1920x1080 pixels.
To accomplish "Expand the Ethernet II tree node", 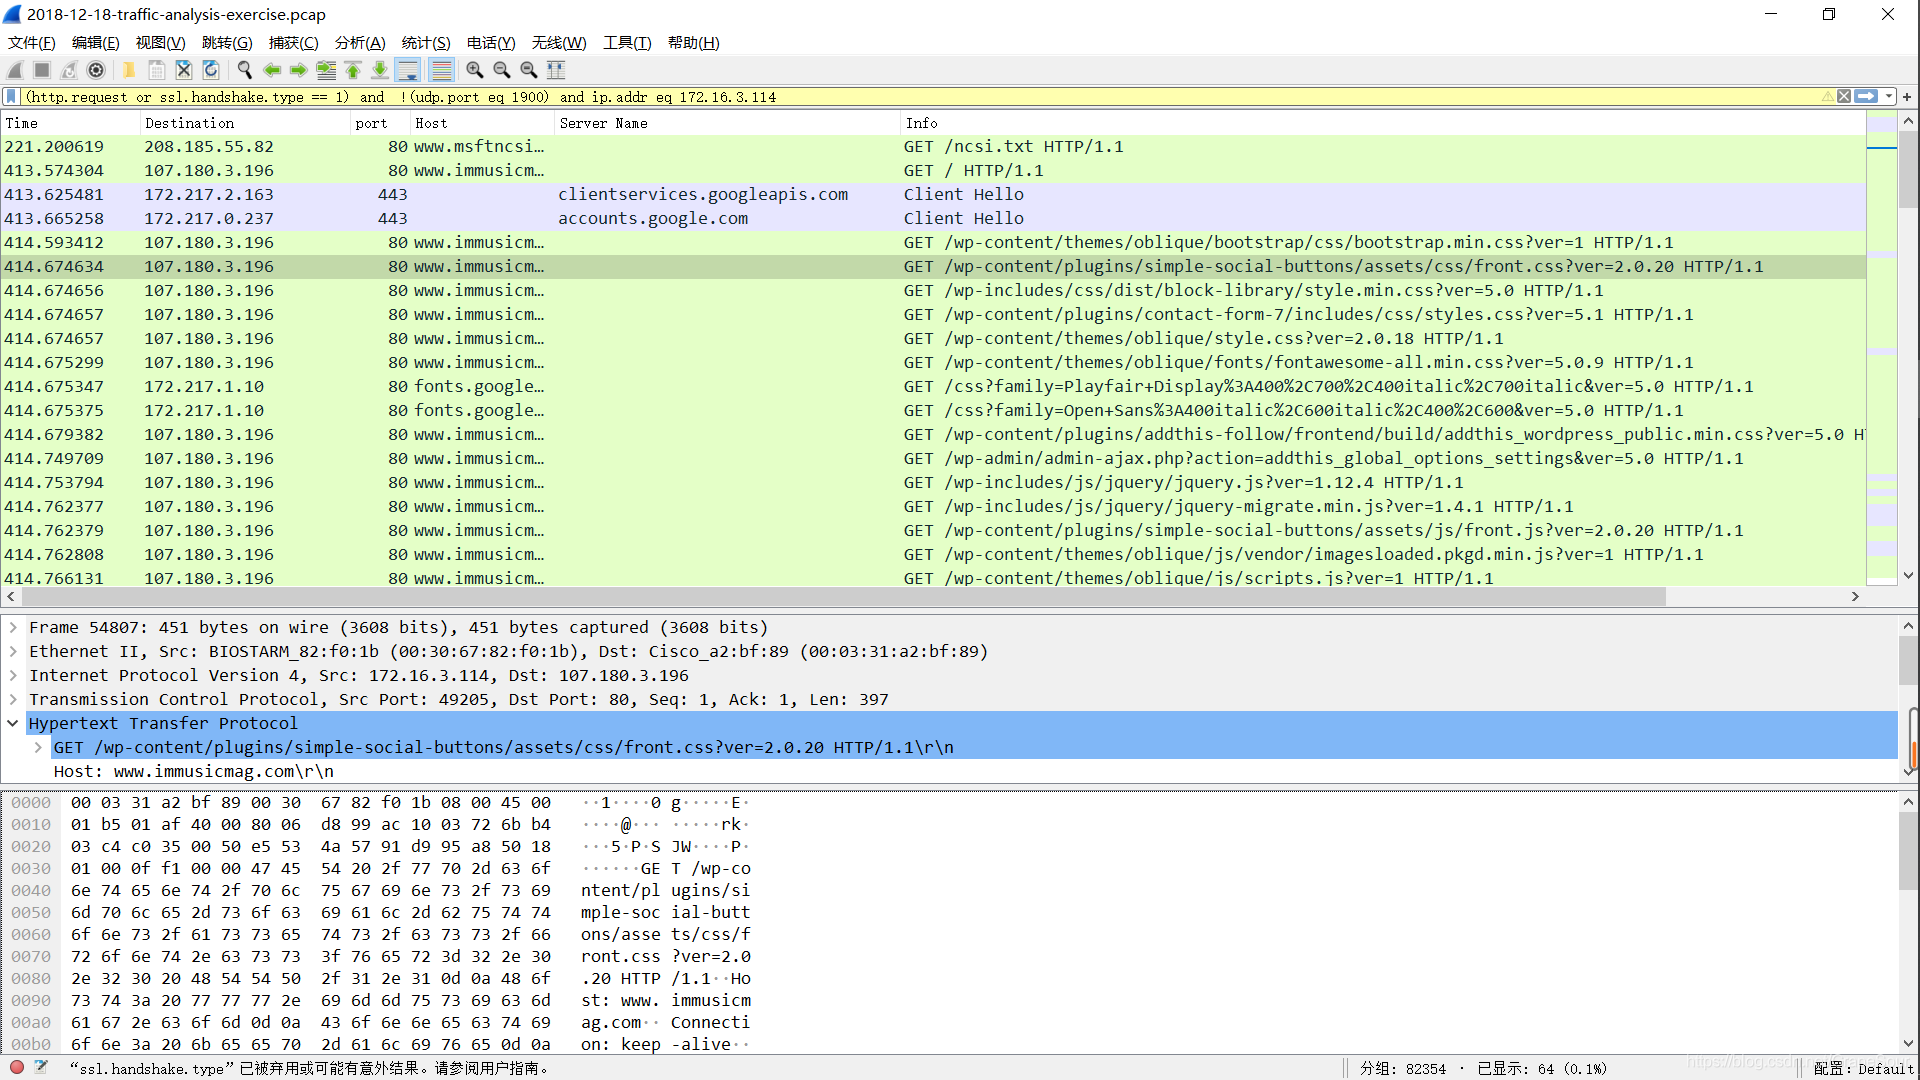I will (13, 652).
